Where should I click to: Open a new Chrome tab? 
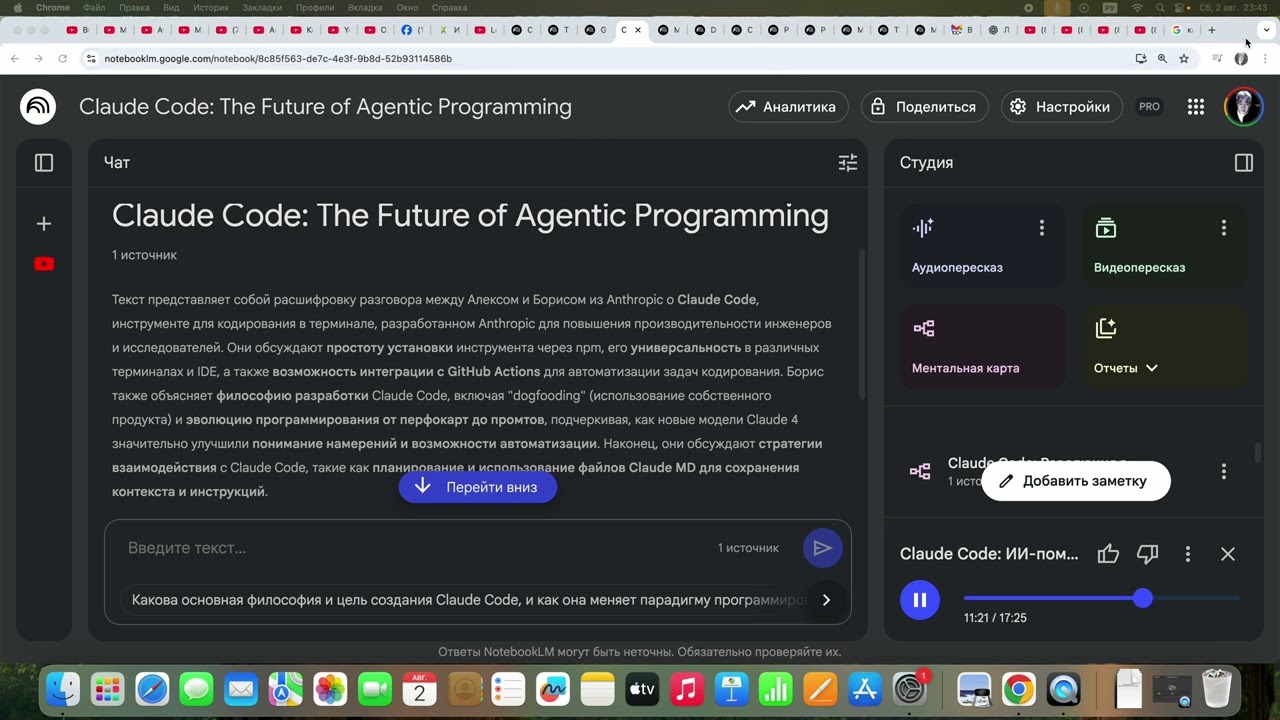(x=1212, y=30)
